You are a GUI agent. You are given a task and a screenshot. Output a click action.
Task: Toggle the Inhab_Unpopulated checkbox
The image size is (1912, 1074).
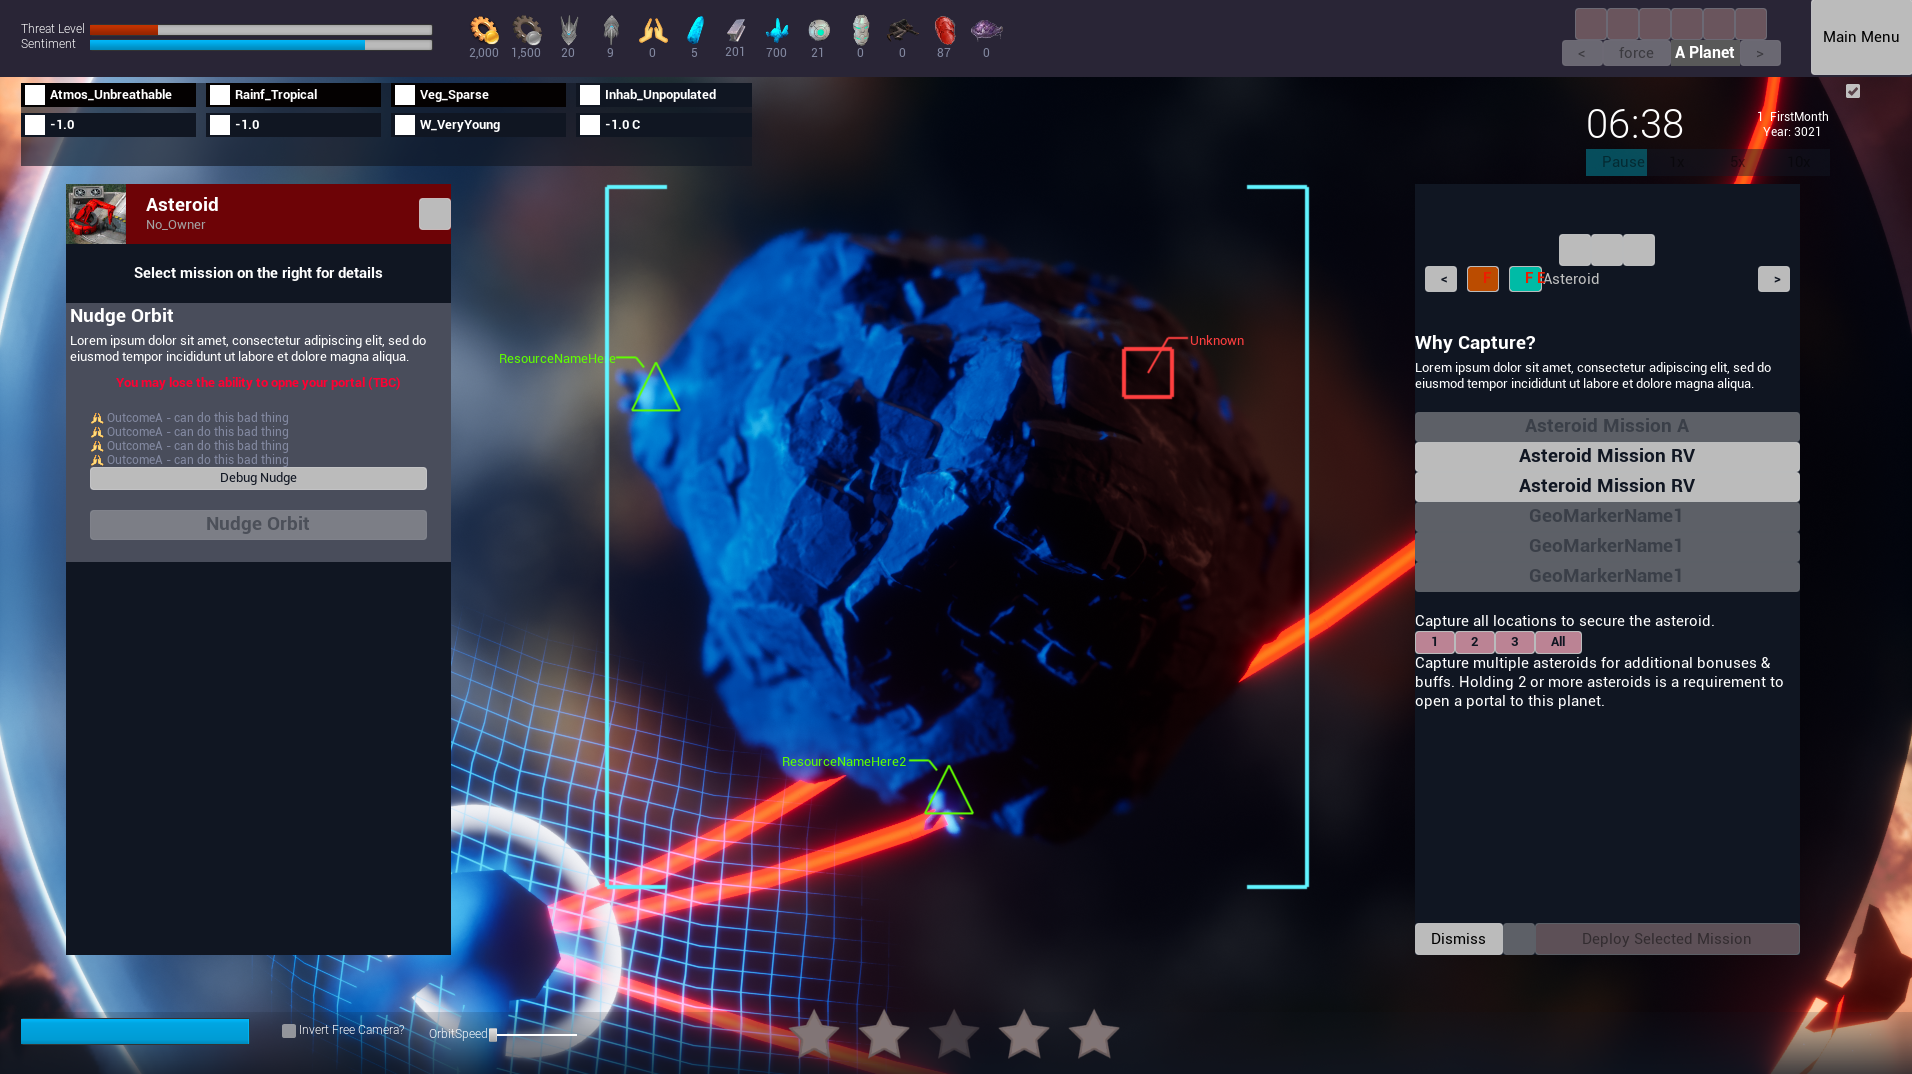coord(590,95)
